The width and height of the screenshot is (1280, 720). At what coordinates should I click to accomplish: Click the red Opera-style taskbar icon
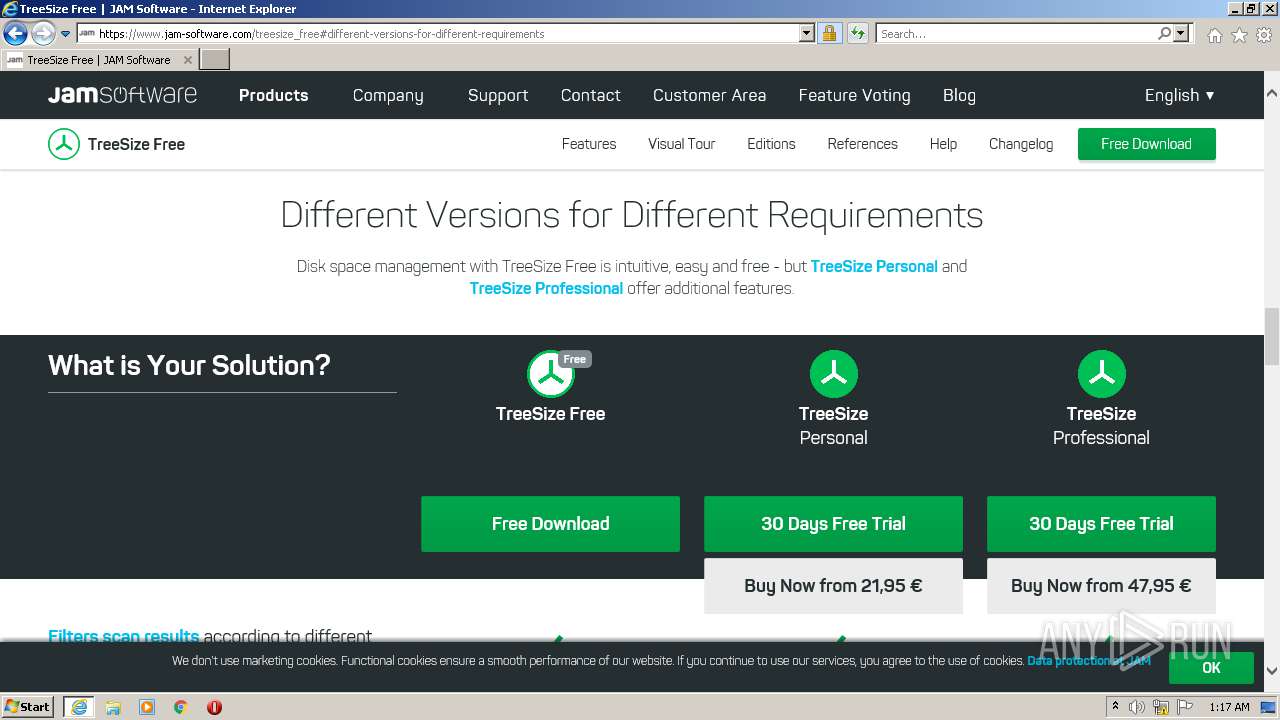[x=214, y=707]
